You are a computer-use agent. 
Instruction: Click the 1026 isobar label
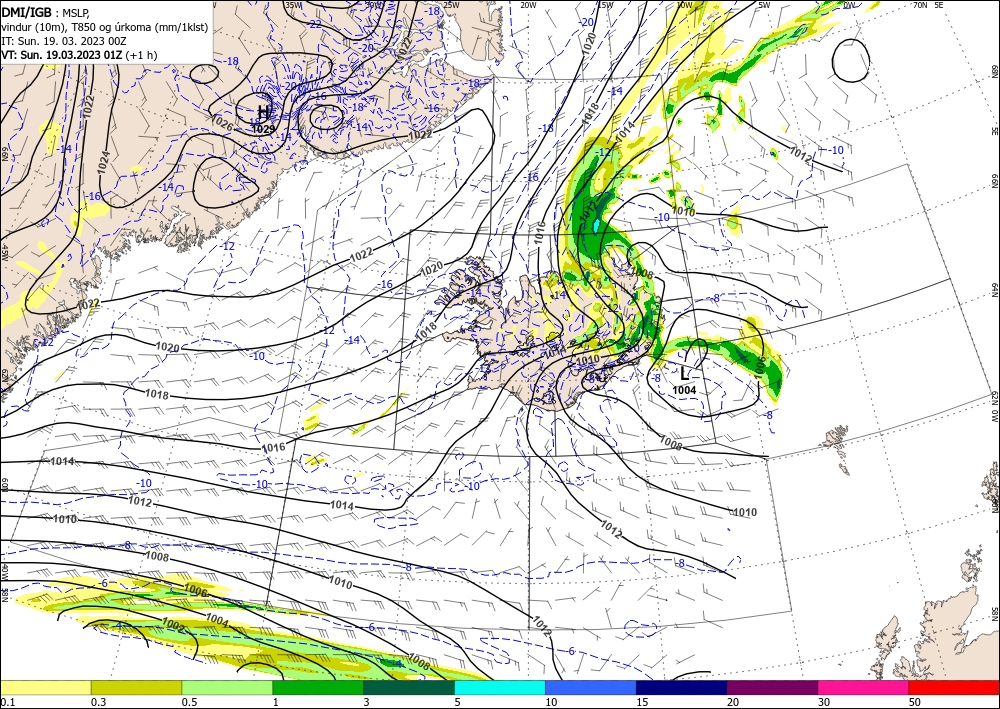221,122
